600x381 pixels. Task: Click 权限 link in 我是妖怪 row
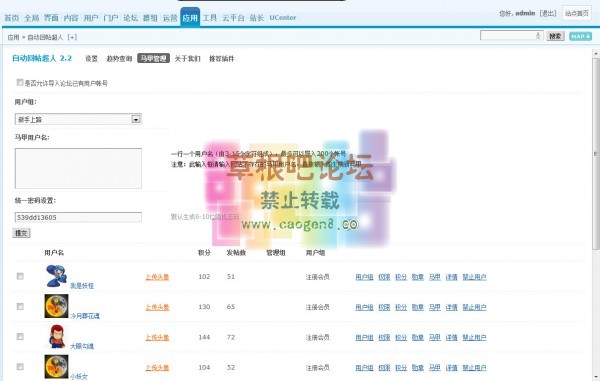pyautogui.click(x=384, y=277)
